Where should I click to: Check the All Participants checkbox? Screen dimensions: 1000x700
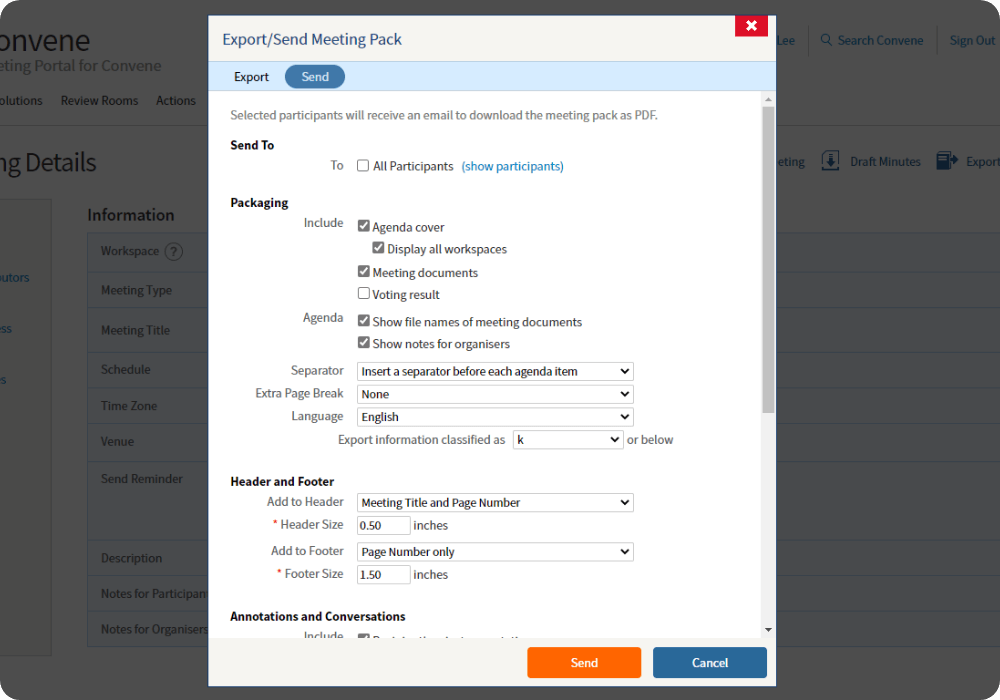tap(364, 166)
